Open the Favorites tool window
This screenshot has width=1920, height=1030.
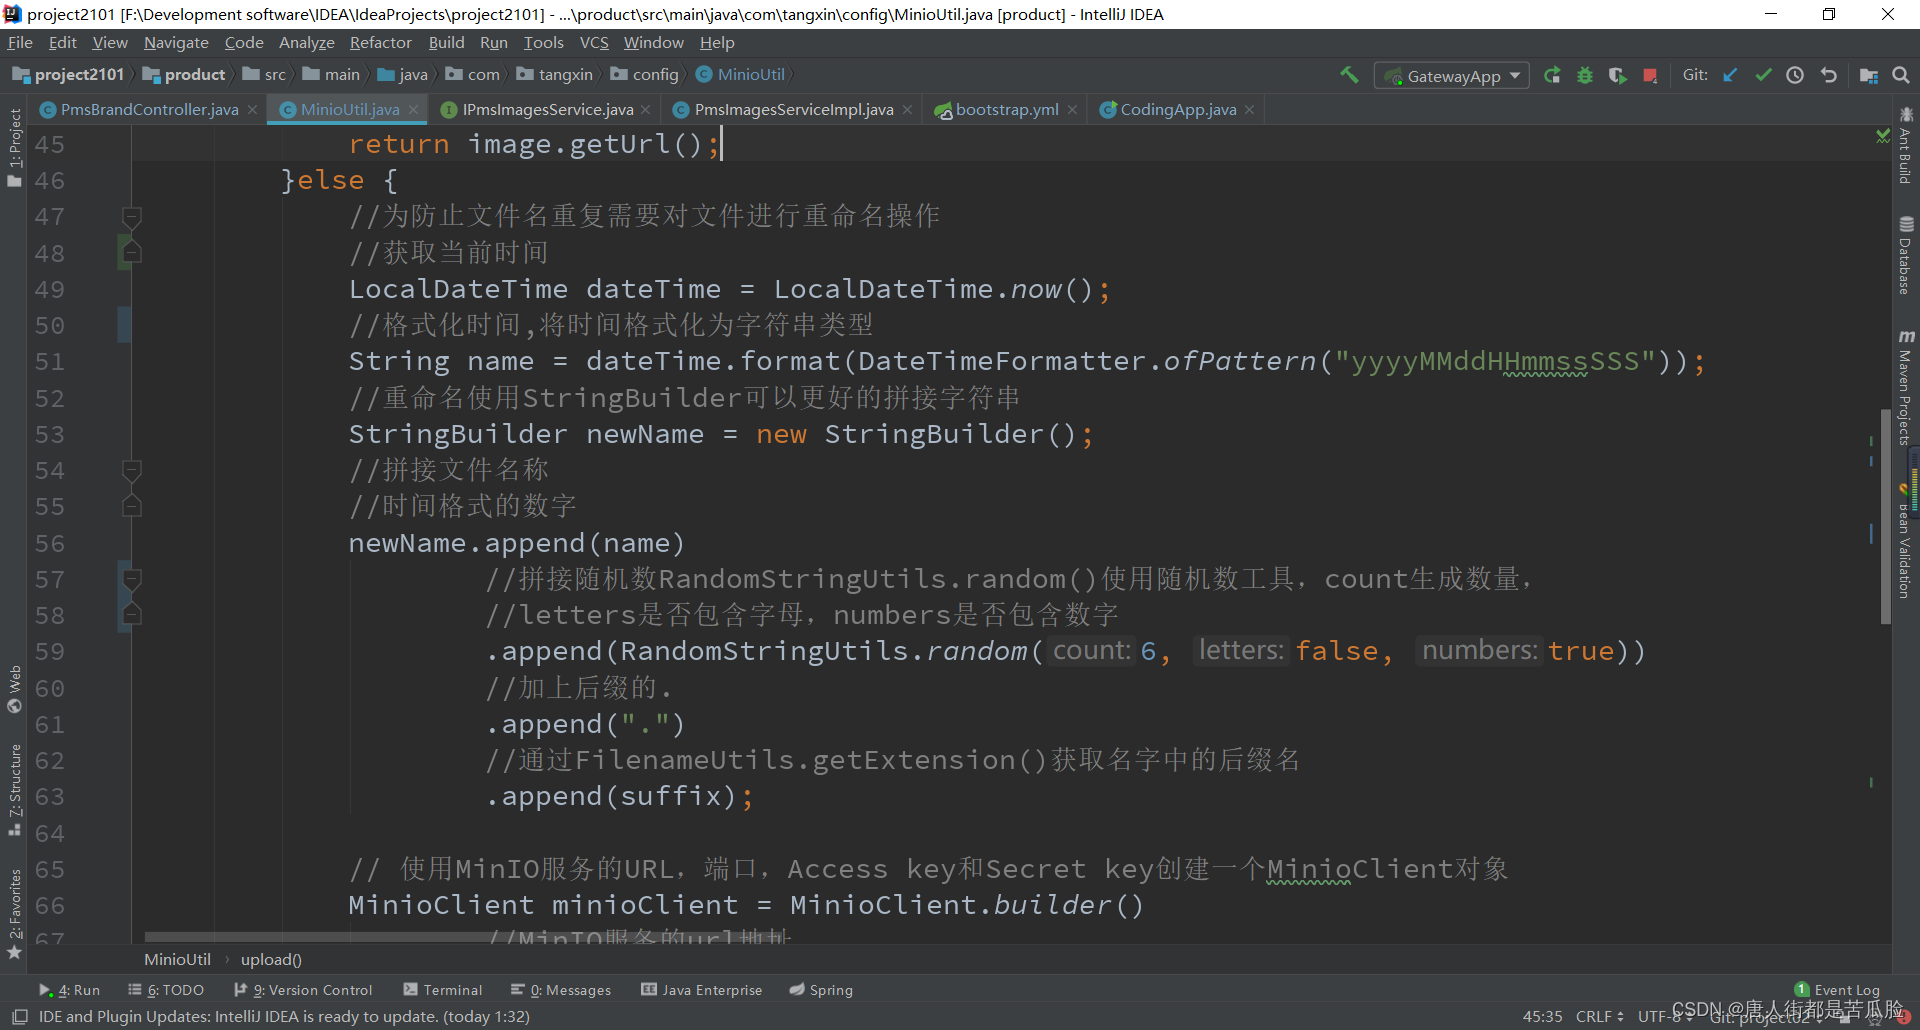(14, 914)
